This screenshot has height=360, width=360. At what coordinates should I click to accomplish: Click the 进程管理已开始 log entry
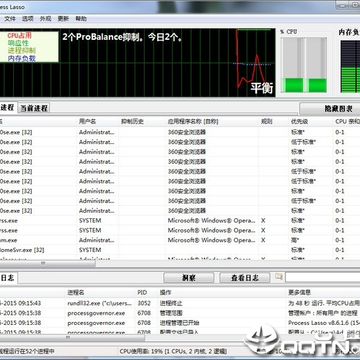[x=179, y=323]
